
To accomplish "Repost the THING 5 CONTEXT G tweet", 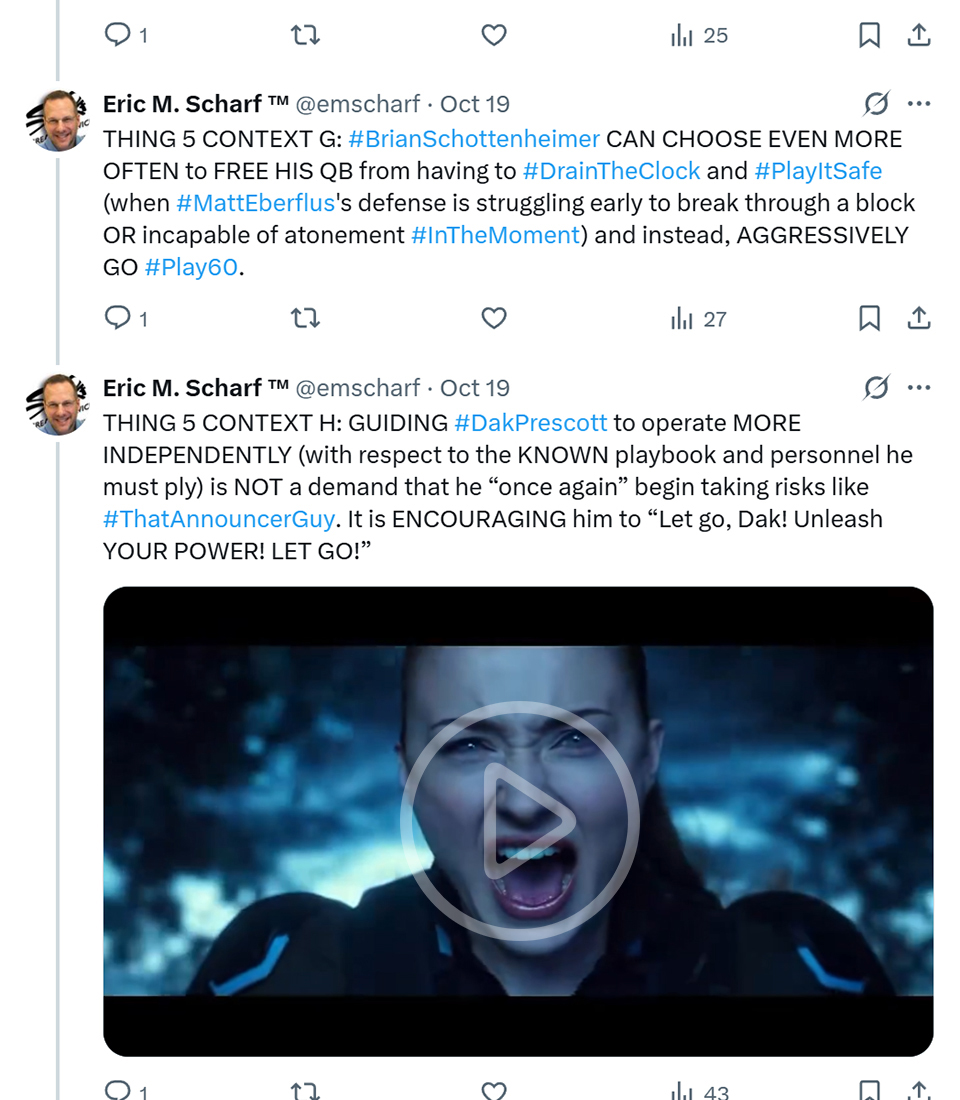I will (x=305, y=319).
